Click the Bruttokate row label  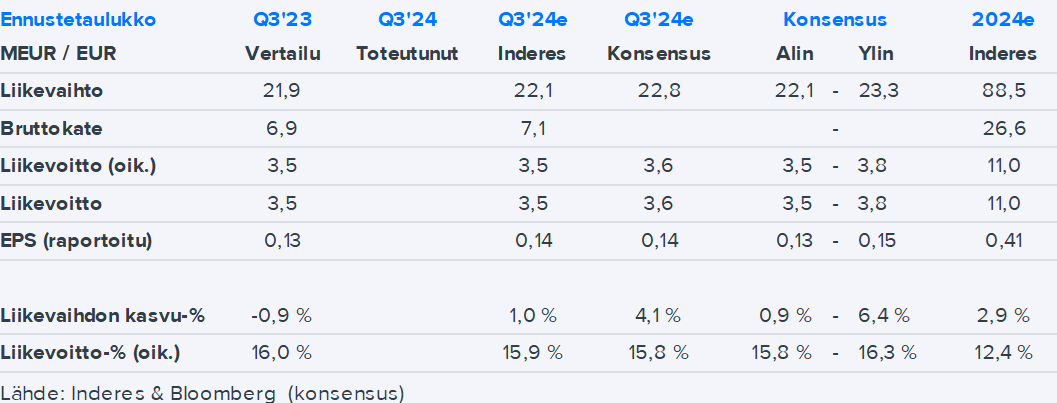(52, 129)
